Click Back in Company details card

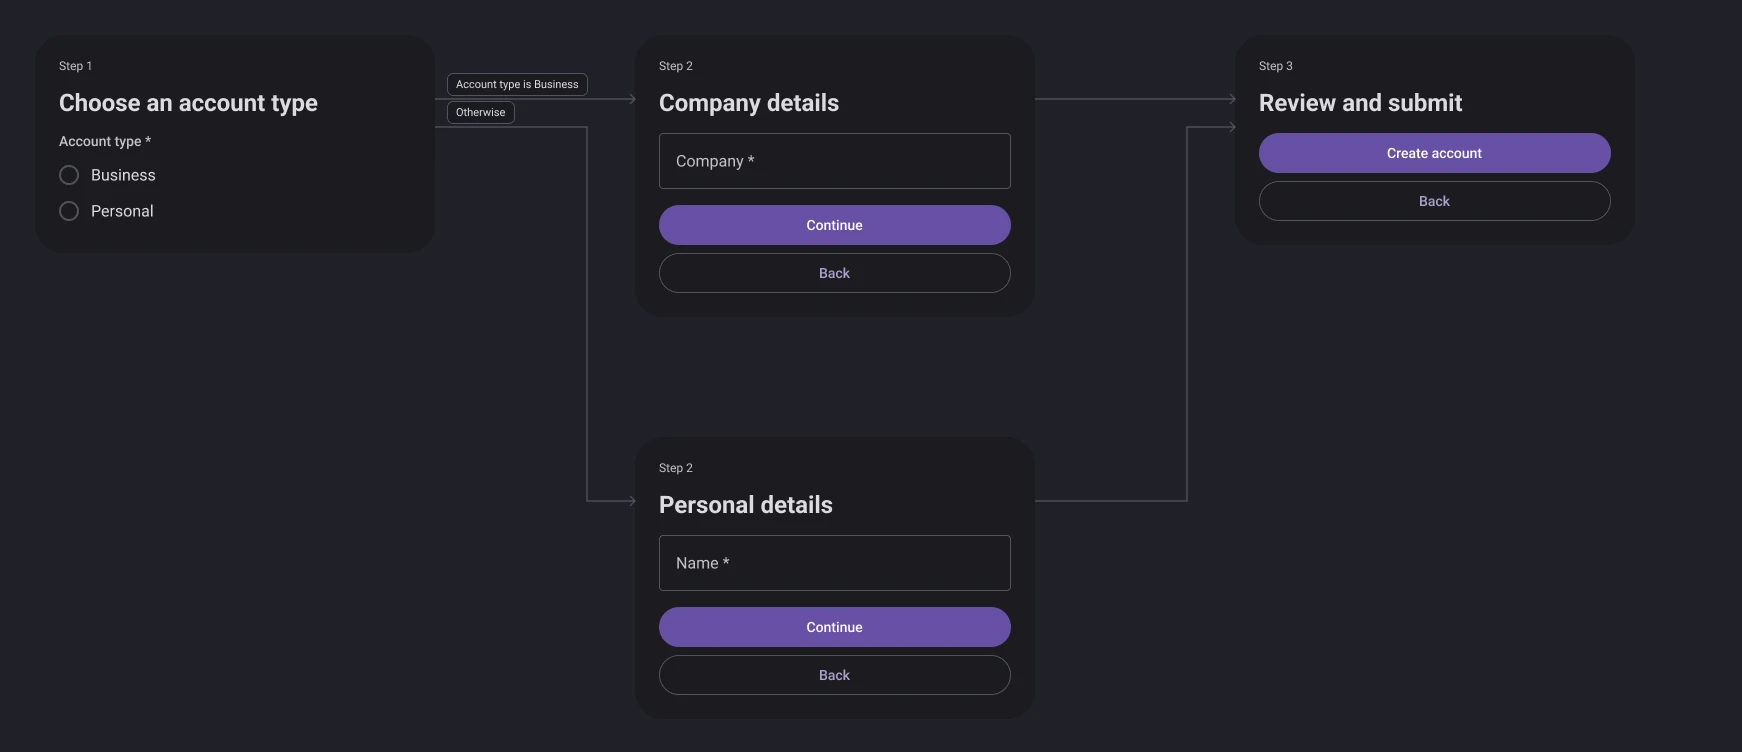[834, 273]
